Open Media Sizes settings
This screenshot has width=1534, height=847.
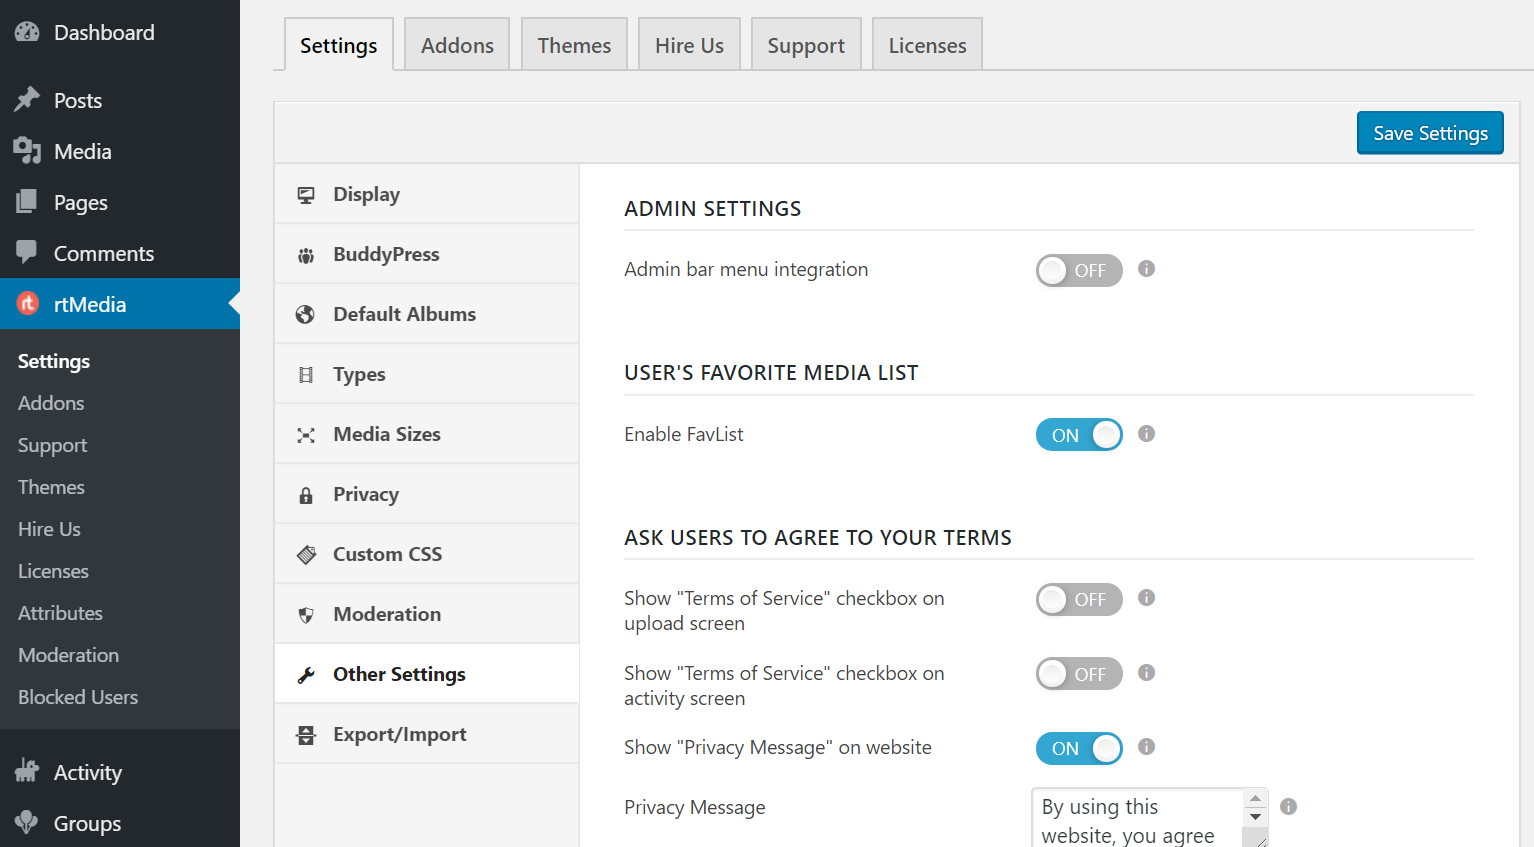click(x=387, y=434)
